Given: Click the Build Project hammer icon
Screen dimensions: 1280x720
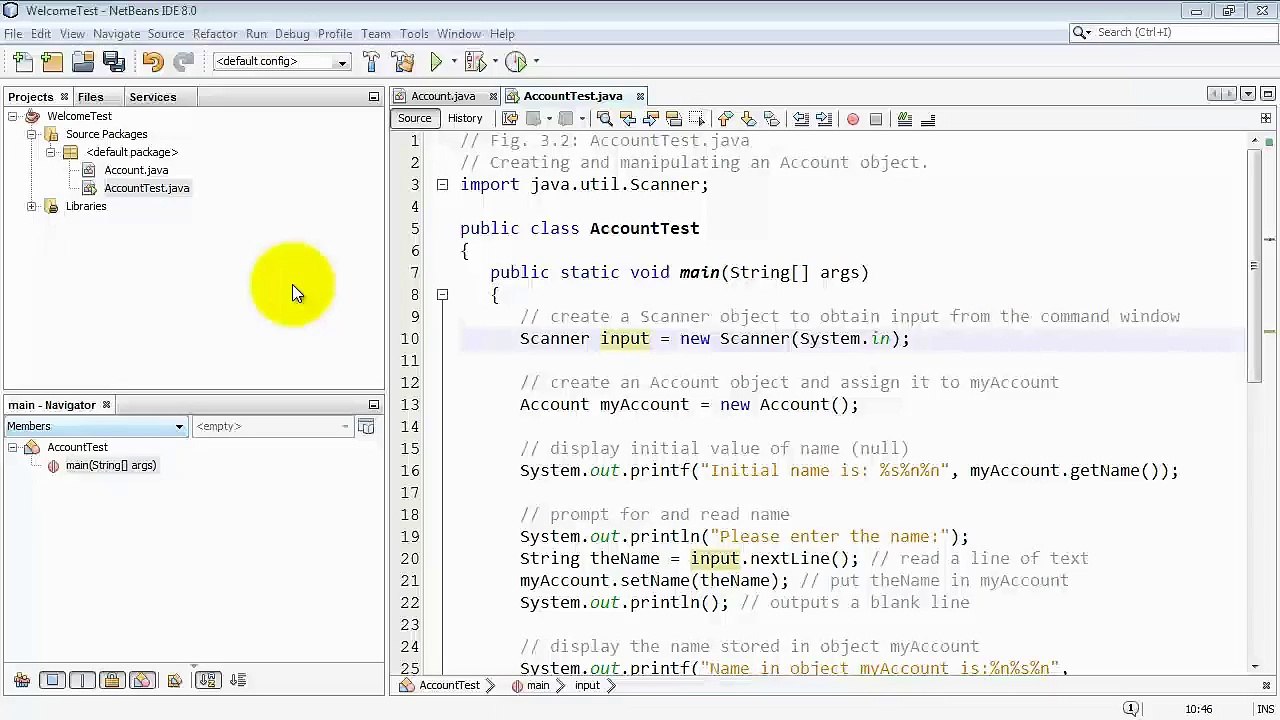Looking at the screenshot, I should (x=371, y=62).
